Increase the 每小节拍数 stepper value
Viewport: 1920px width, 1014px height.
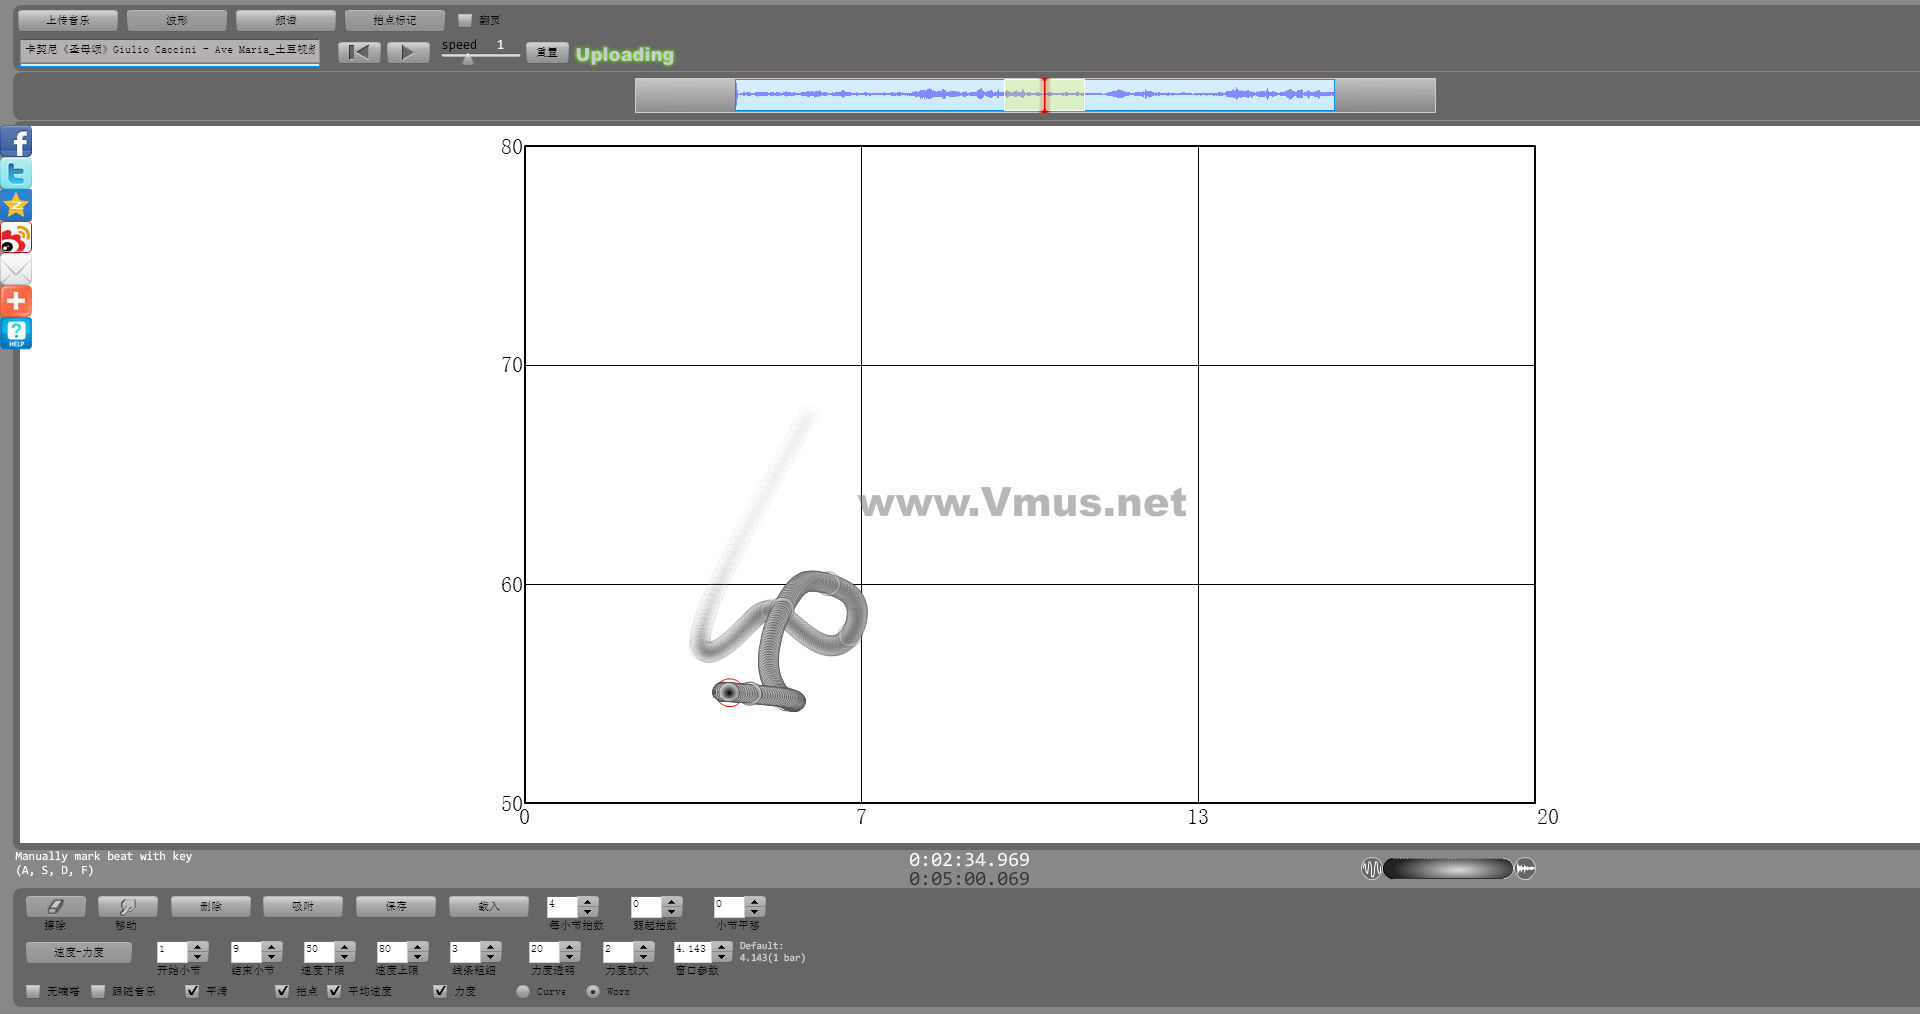[588, 901]
